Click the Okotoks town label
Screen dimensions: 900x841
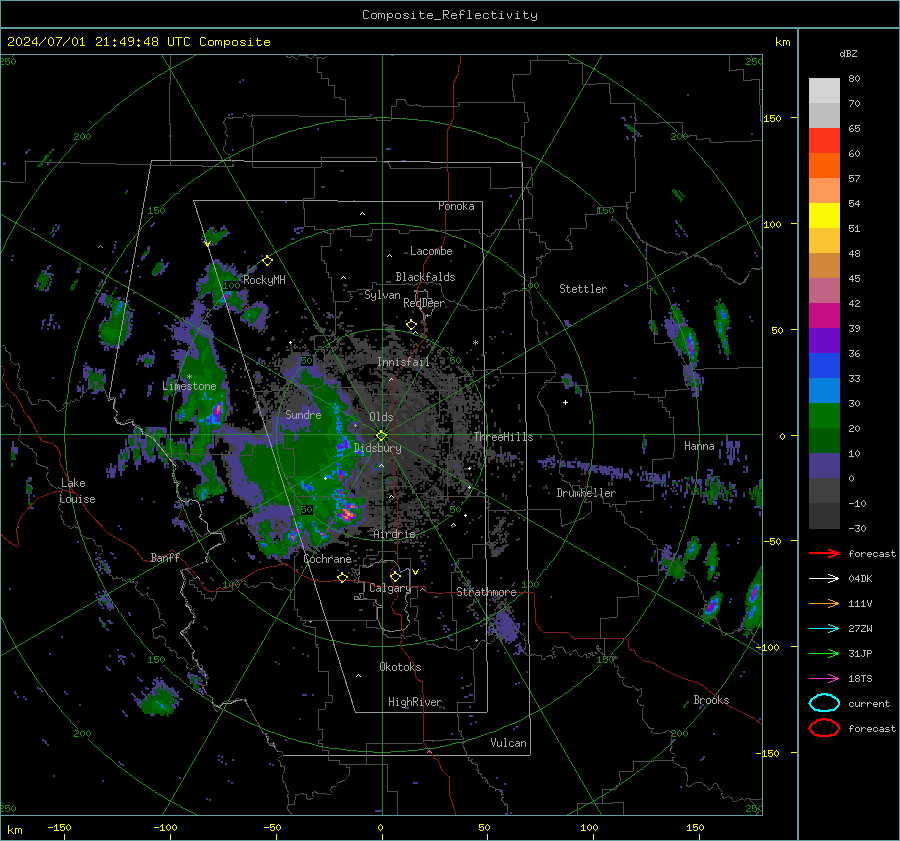[x=400, y=667]
